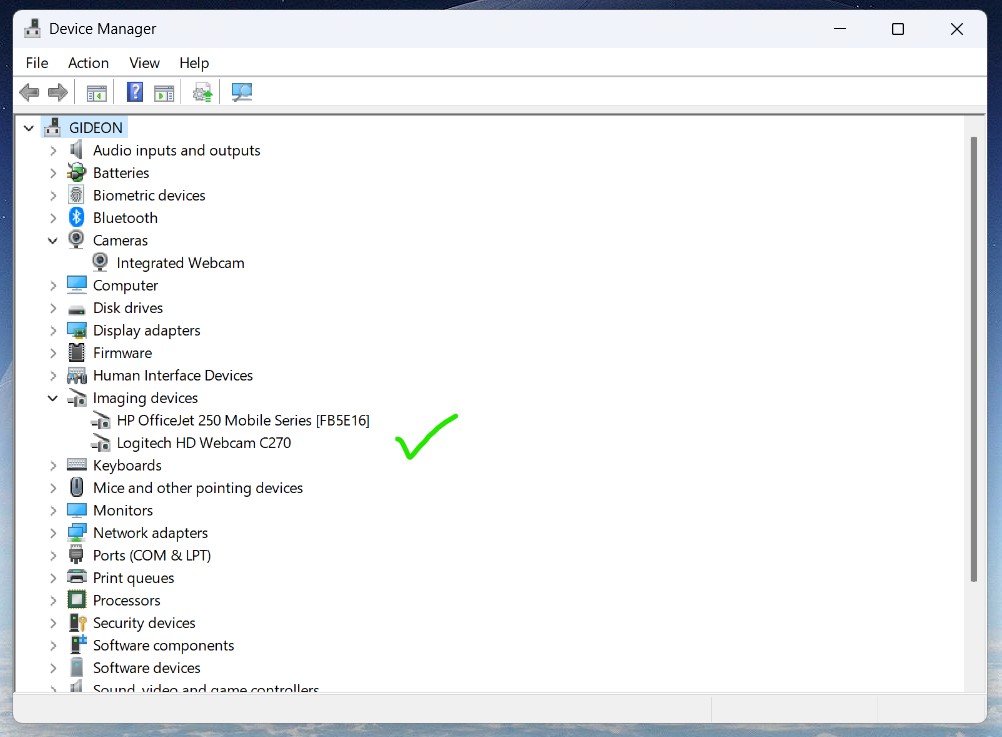This screenshot has width=1002, height=737.
Task: Click the vertical scrollbar in device list
Action: tap(973, 360)
